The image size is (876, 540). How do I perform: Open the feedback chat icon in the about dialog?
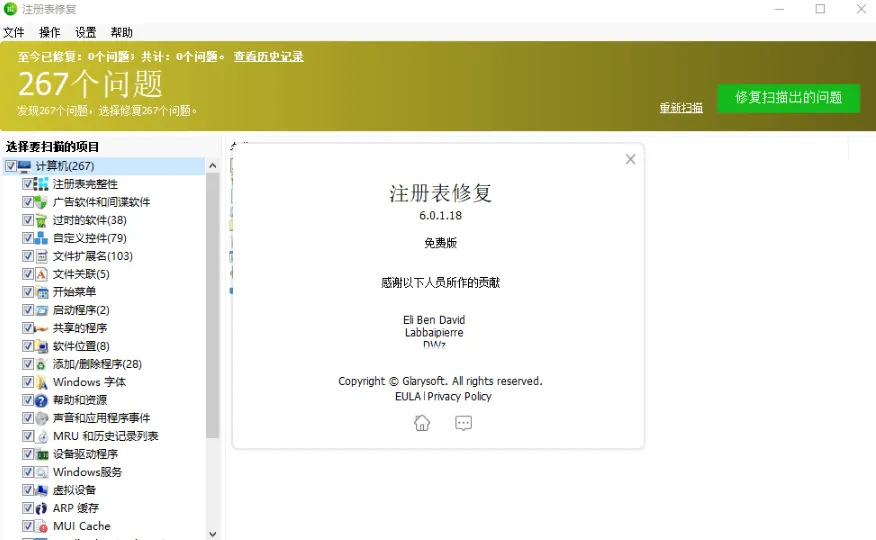(463, 423)
